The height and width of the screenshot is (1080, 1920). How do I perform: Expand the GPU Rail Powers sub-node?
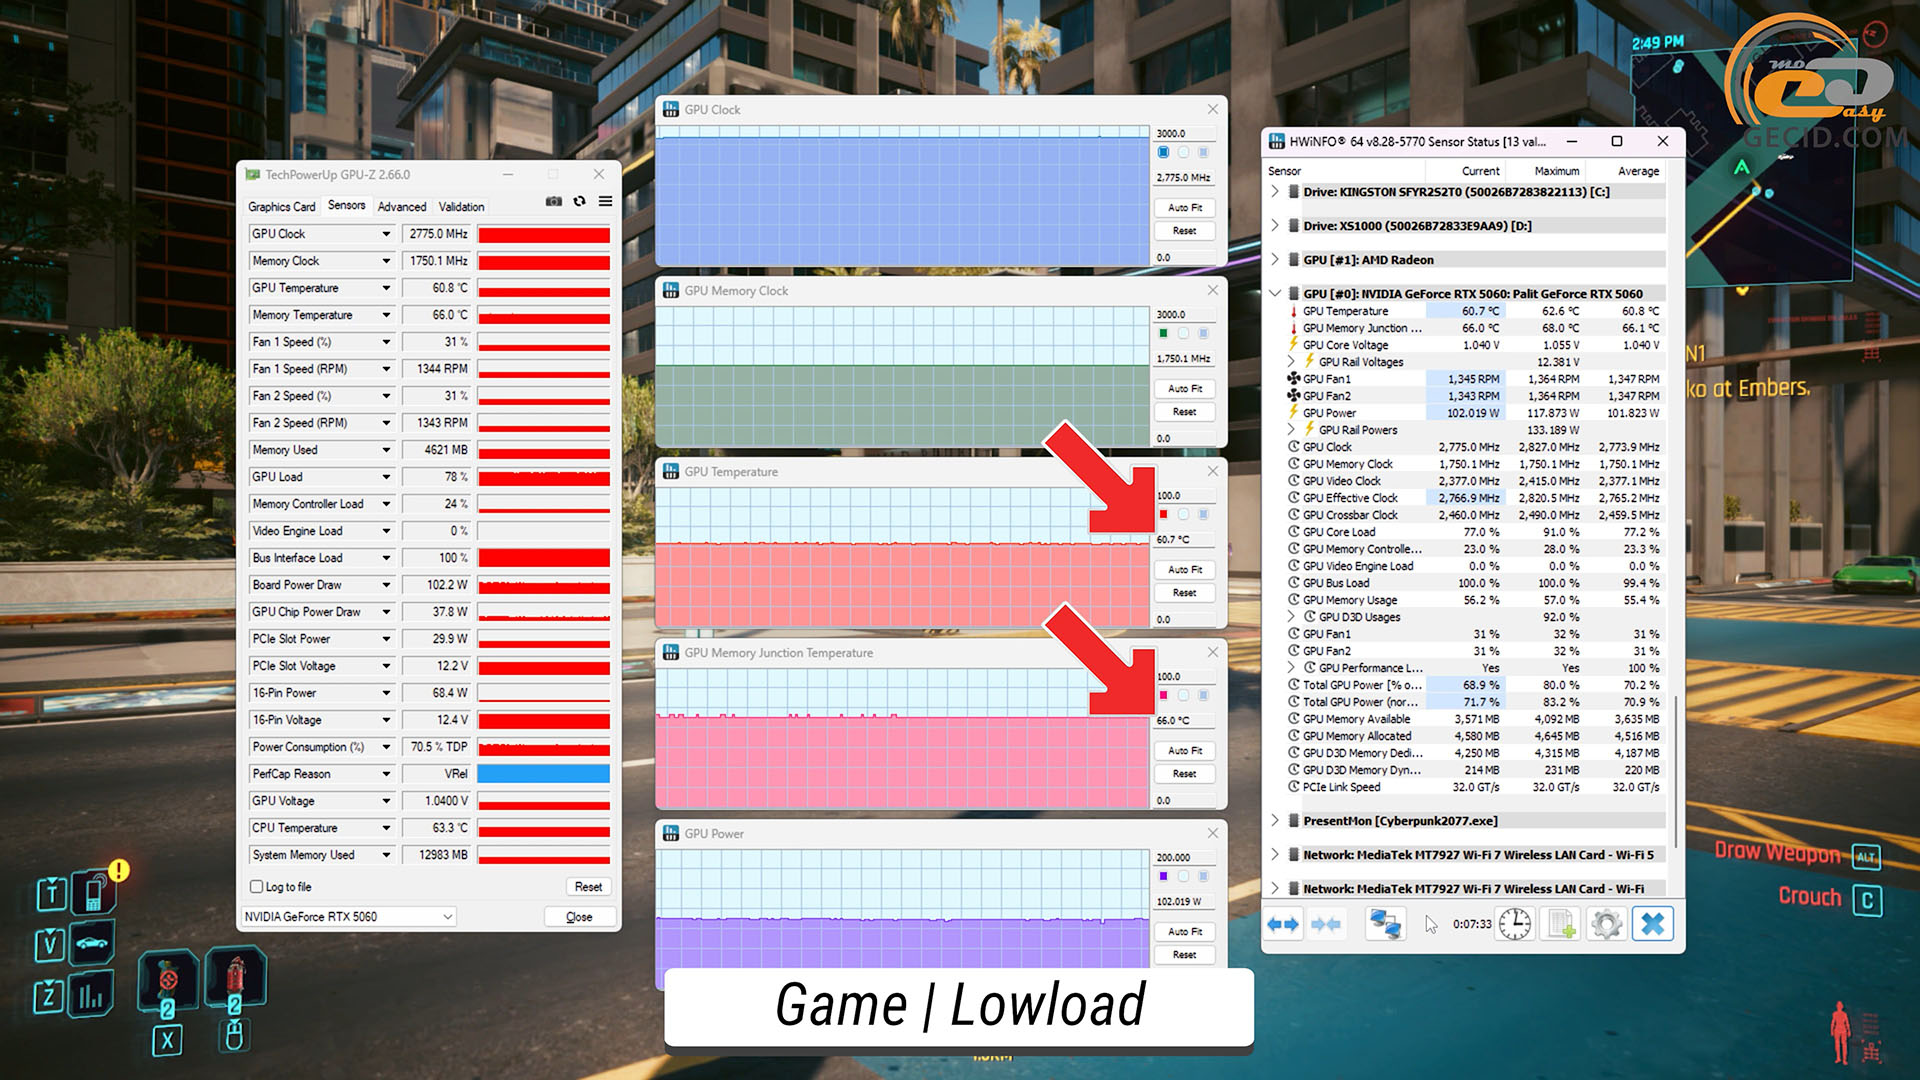click(x=1291, y=430)
